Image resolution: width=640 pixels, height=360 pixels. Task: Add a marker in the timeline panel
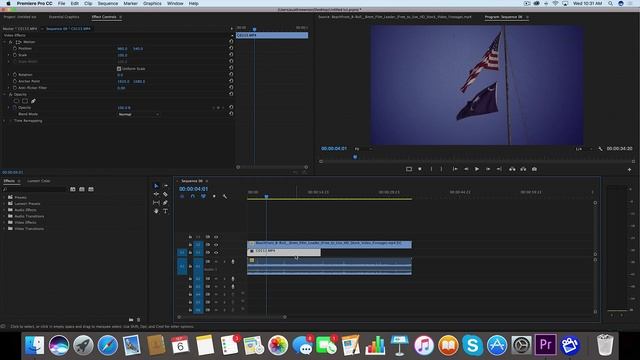[x=214, y=196]
